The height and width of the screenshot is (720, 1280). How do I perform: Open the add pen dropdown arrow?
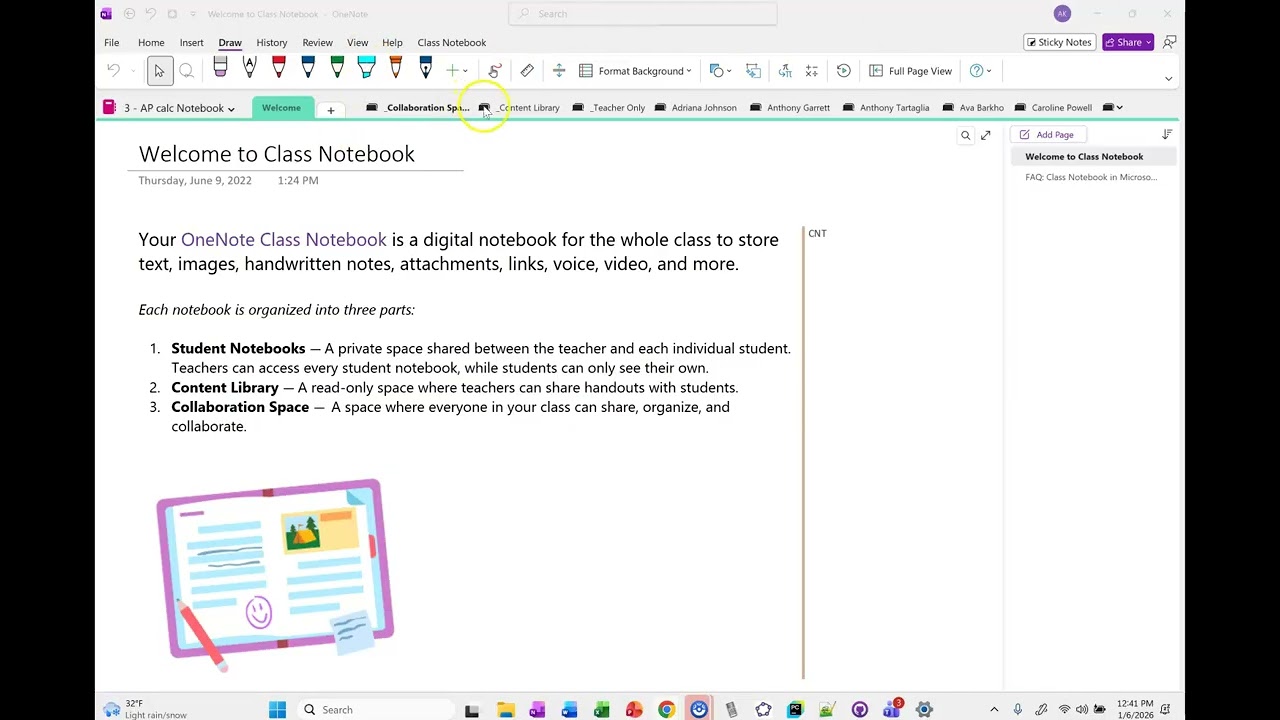tap(465, 71)
